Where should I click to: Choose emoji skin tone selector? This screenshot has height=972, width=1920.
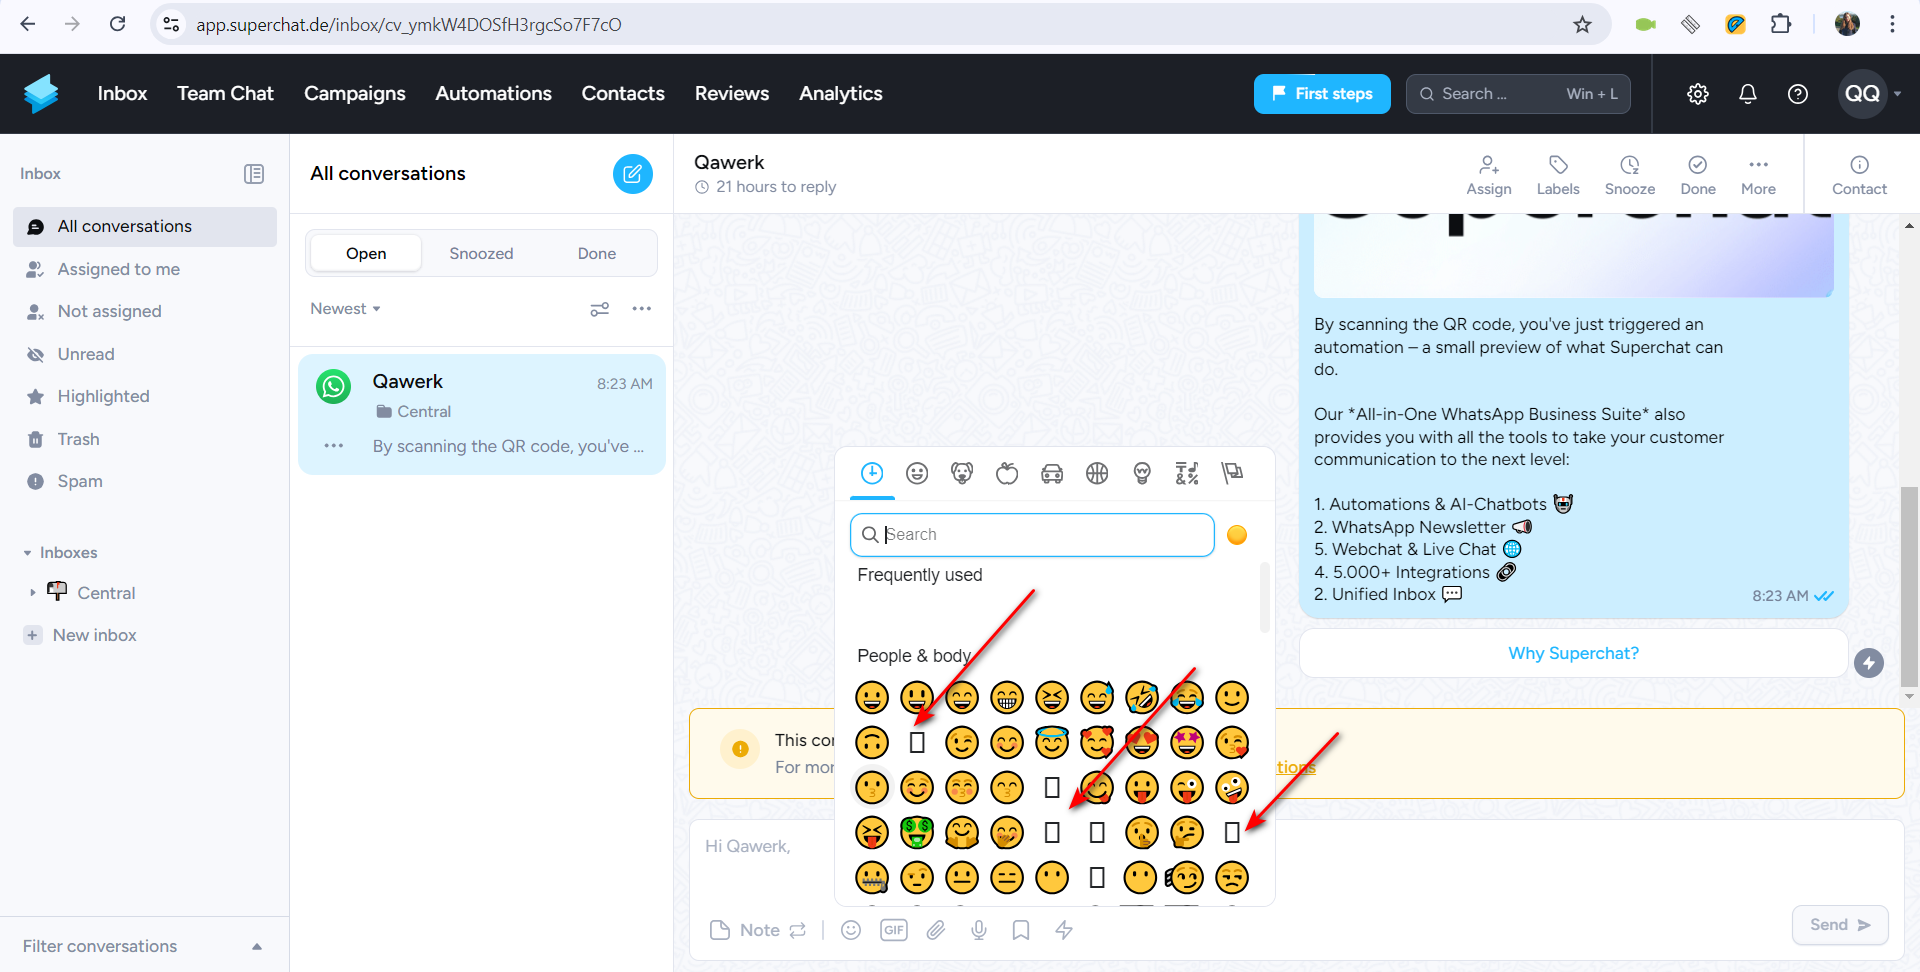(x=1237, y=535)
